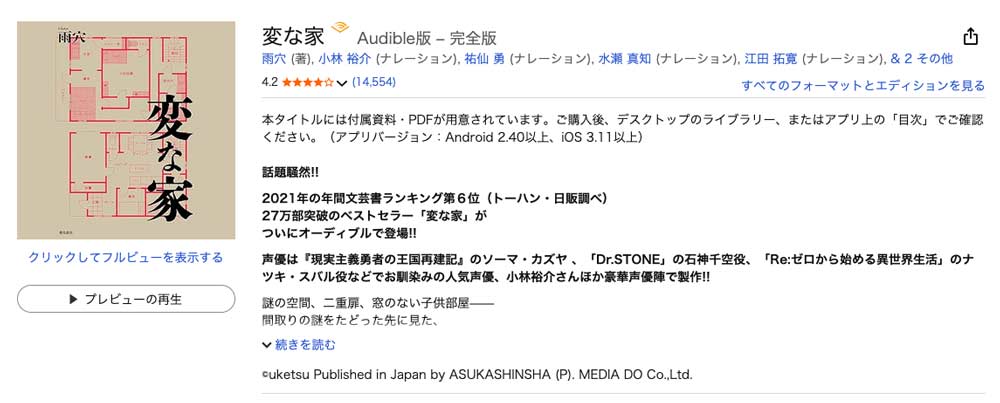
Task: Click the 4.2 rating number
Action: tap(269, 82)
